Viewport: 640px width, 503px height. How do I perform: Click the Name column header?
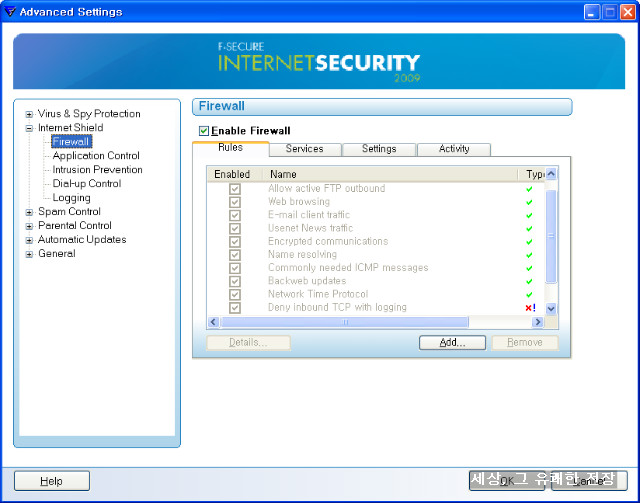tap(390, 174)
